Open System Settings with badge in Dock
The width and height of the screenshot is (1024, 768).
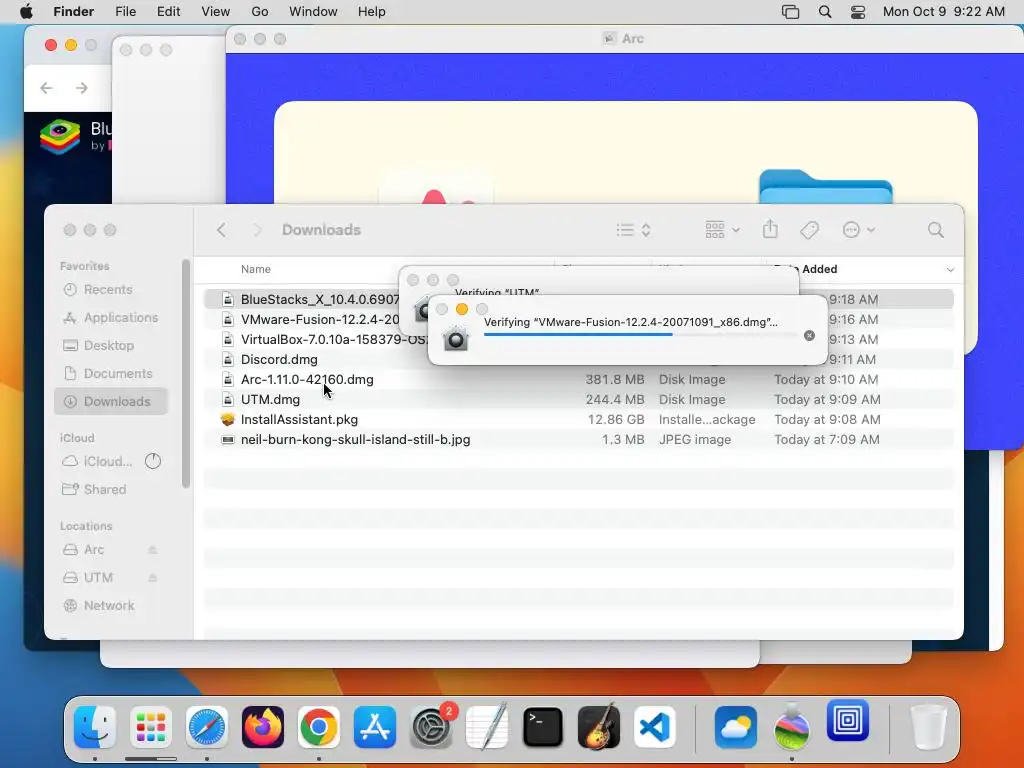(x=431, y=727)
